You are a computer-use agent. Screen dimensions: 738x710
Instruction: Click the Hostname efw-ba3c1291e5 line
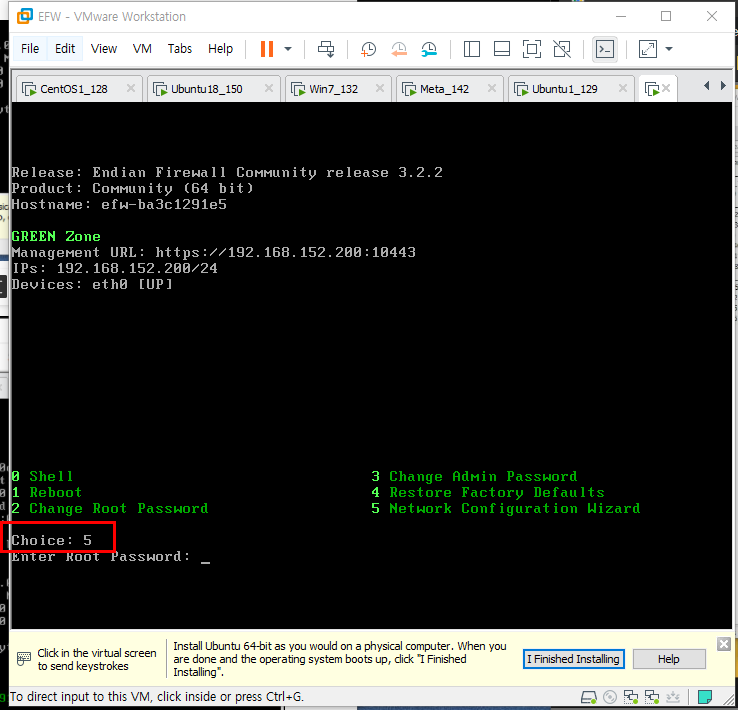(x=119, y=205)
